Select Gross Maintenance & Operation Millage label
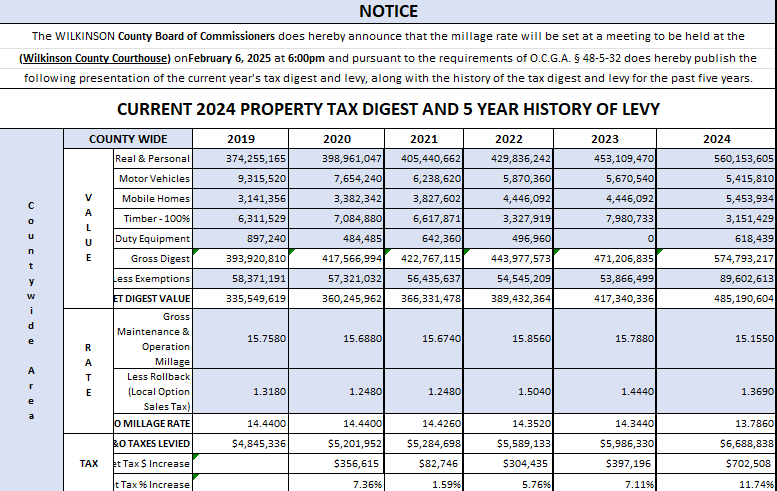 point(153,339)
